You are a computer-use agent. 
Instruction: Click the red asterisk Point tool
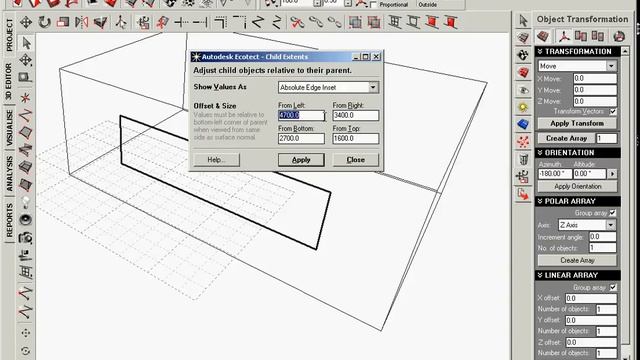(25, 98)
